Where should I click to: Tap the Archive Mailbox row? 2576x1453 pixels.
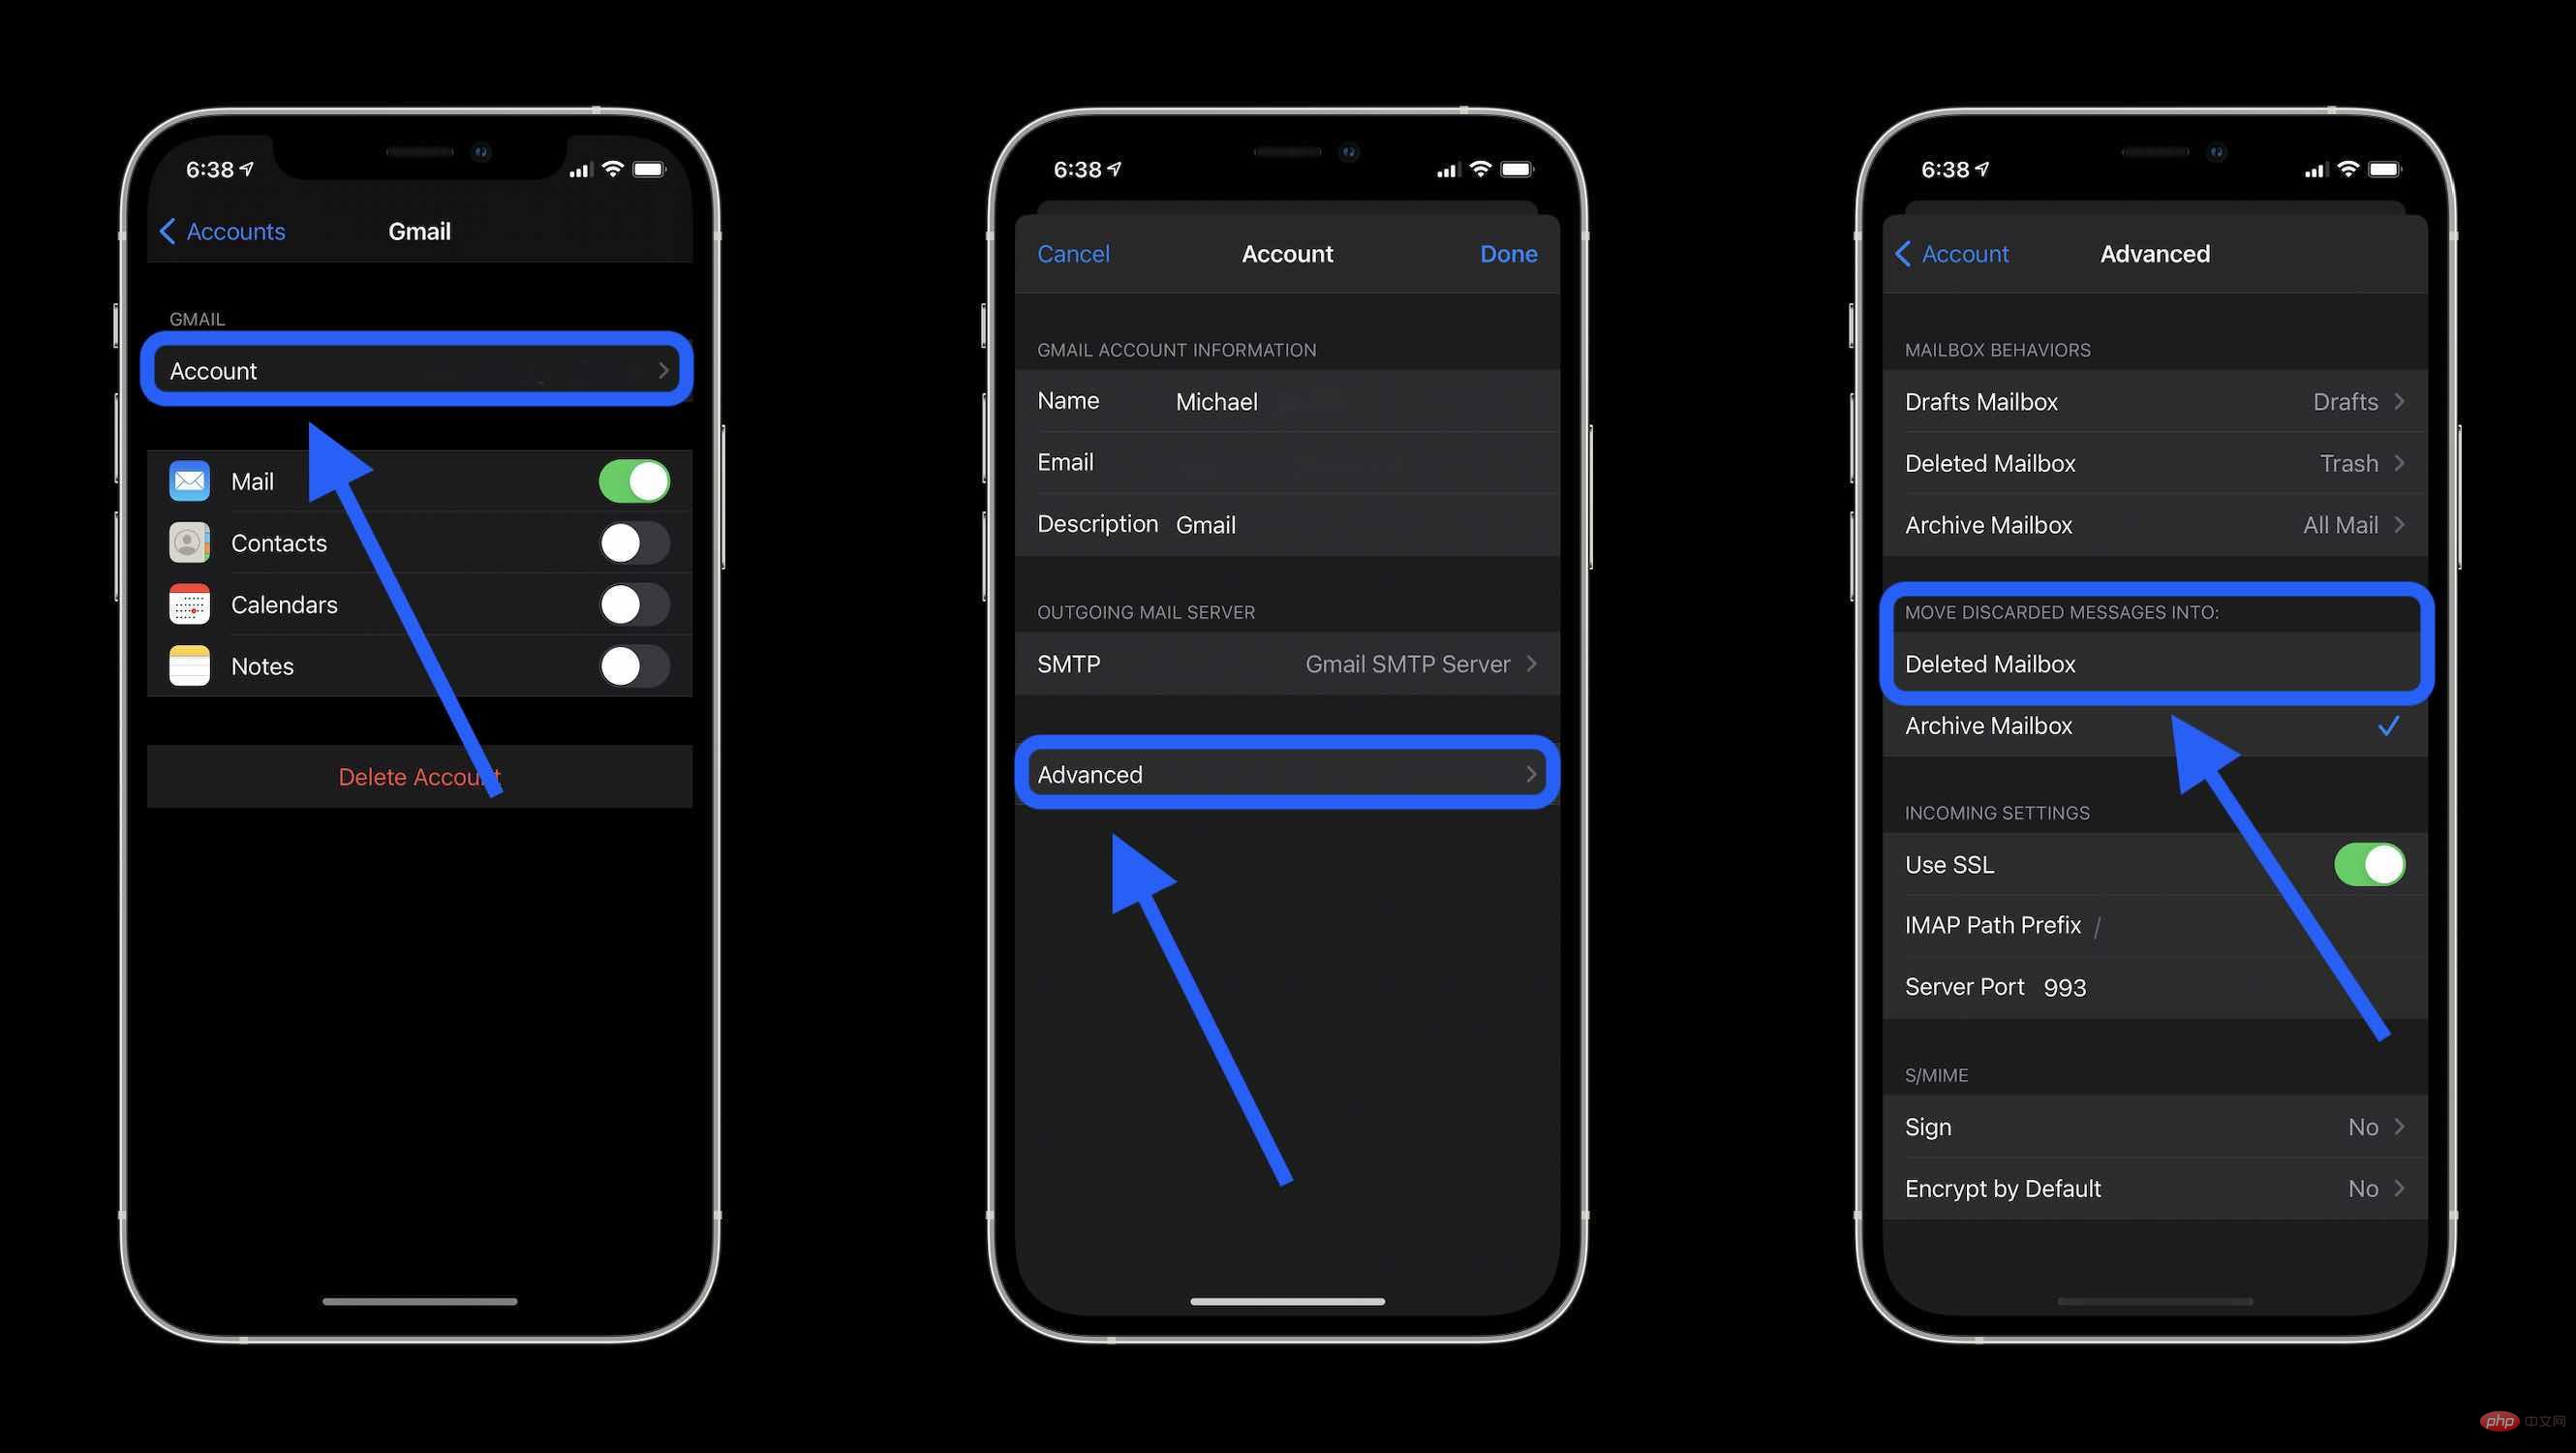pos(2153,726)
